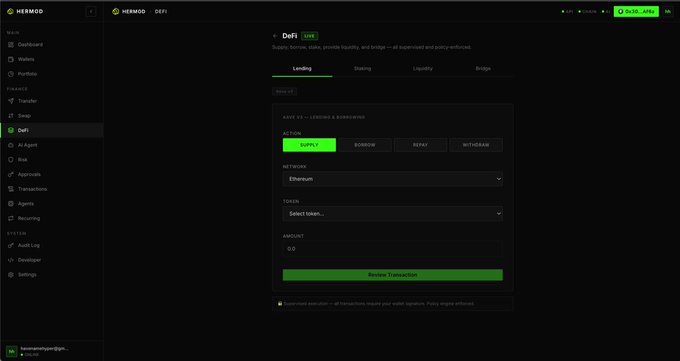Click the AI status indicator in top bar

click(x=606, y=12)
